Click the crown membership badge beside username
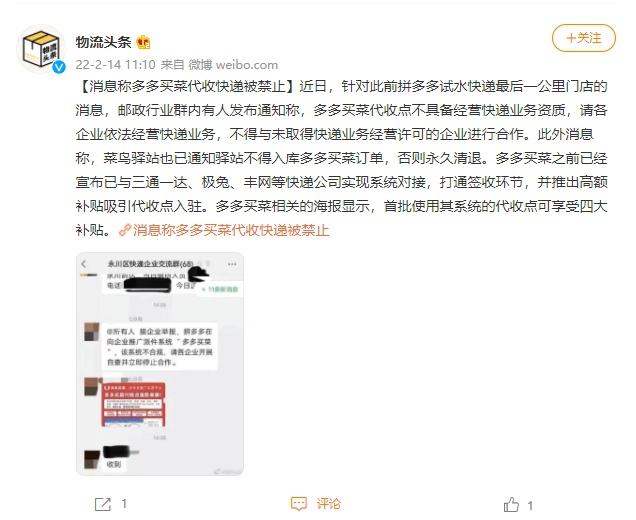This screenshot has height=520, width=636. click(143, 42)
